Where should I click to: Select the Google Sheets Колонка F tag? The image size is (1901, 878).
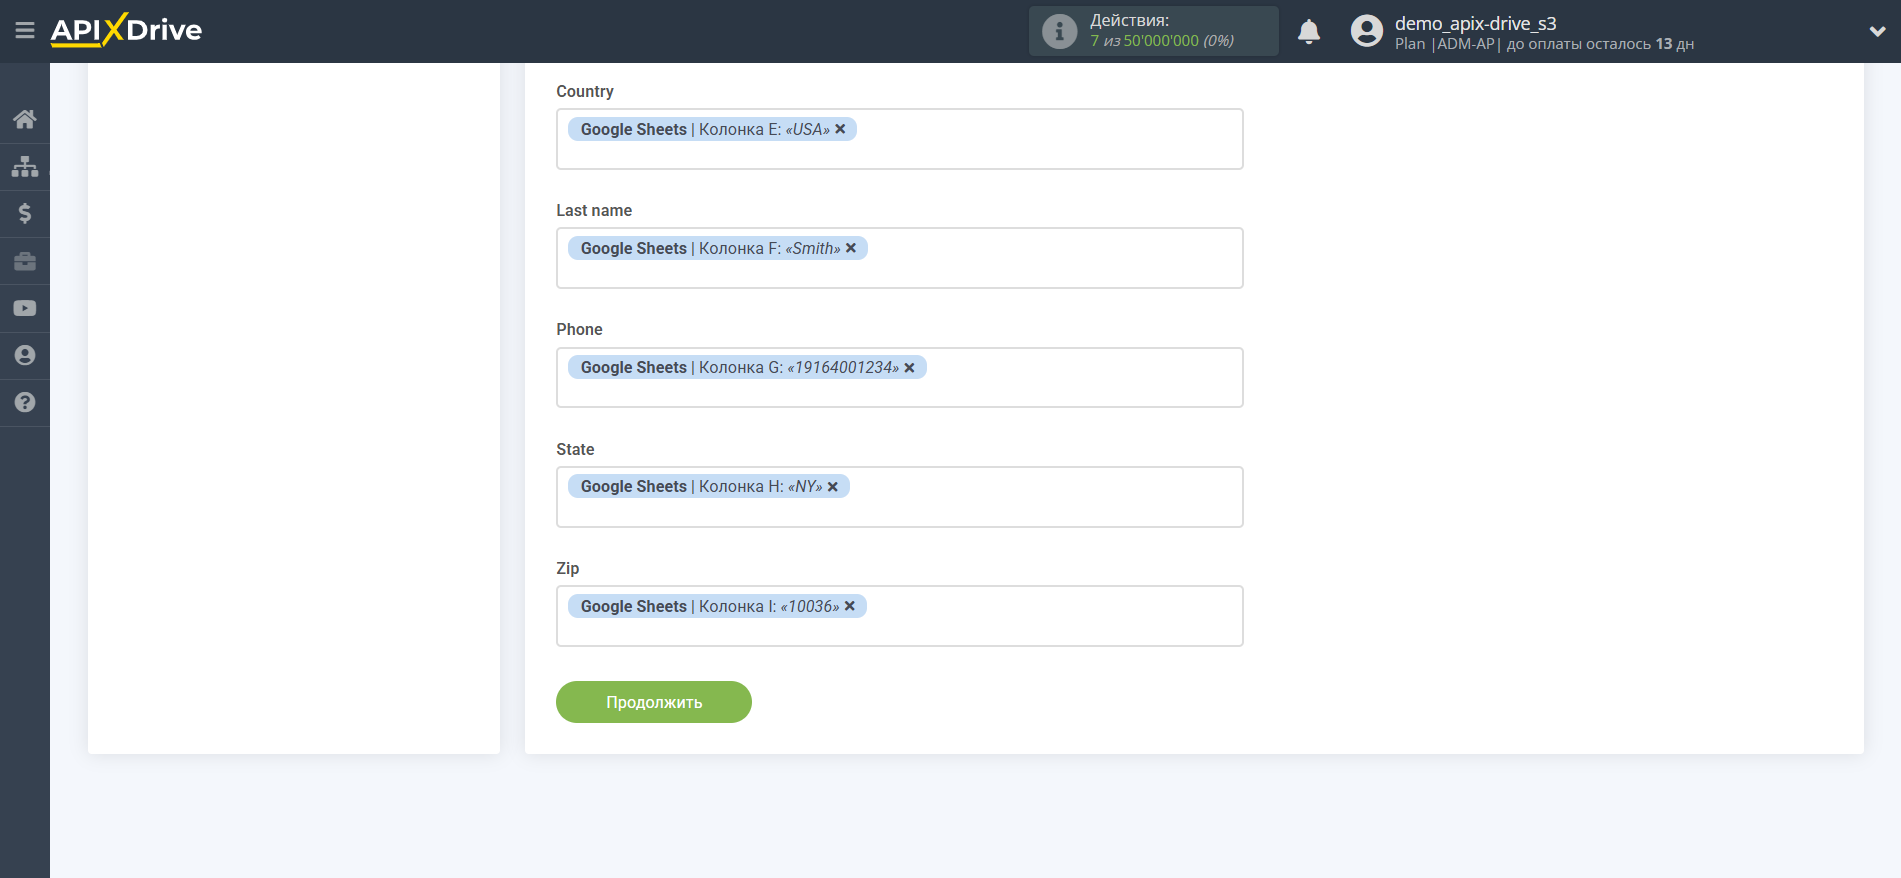click(x=718, y=248)
